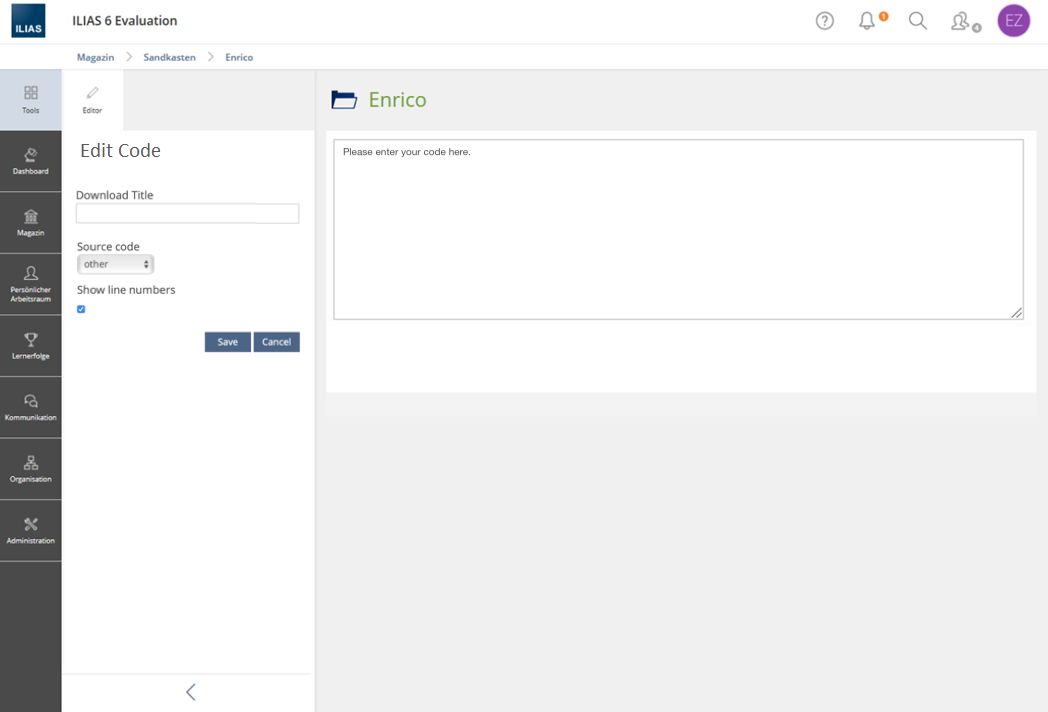Open Administration in the sidebar
1048x712 pixels.
pyautogui.click(x=30, y=531)
